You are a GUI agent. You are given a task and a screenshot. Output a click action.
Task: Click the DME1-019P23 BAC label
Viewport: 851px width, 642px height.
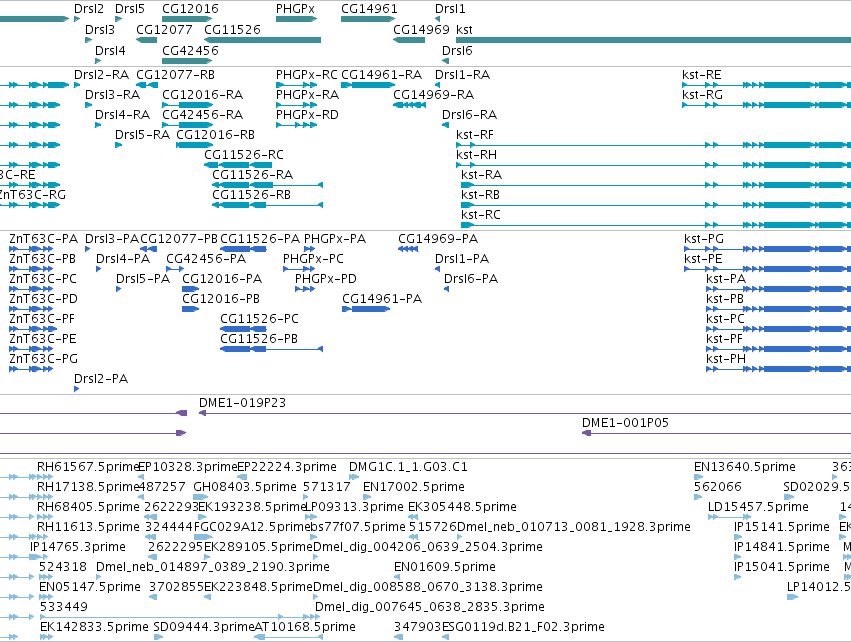click(242, 403)
